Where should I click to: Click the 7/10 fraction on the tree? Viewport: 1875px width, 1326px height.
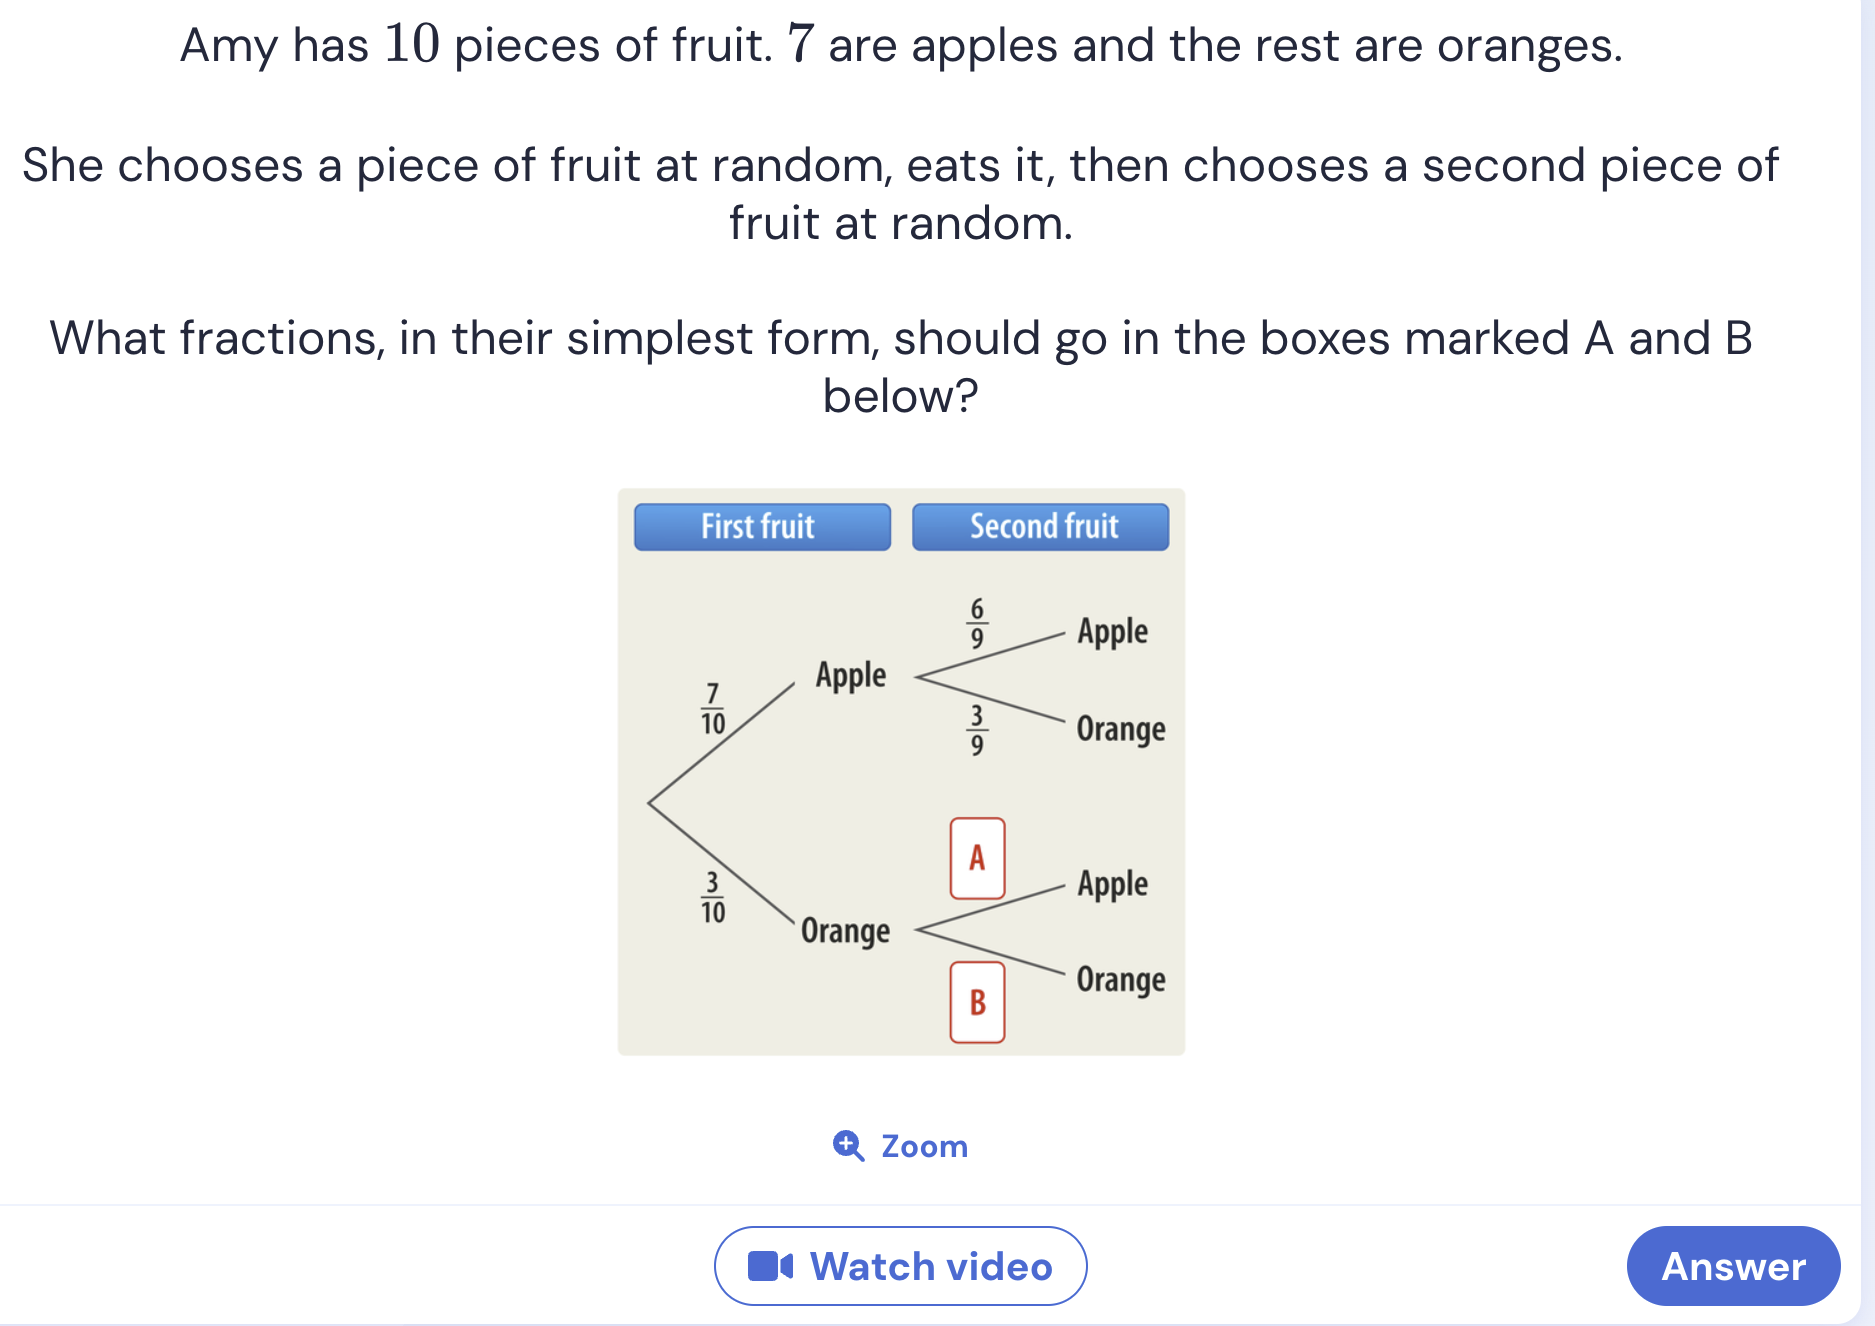coord(712,709)
